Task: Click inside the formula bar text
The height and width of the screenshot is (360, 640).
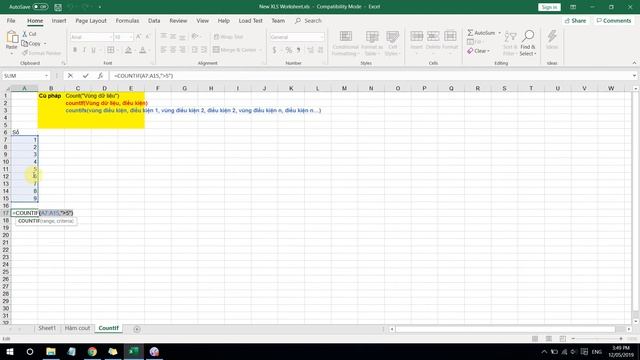Action: pos(144,76)
